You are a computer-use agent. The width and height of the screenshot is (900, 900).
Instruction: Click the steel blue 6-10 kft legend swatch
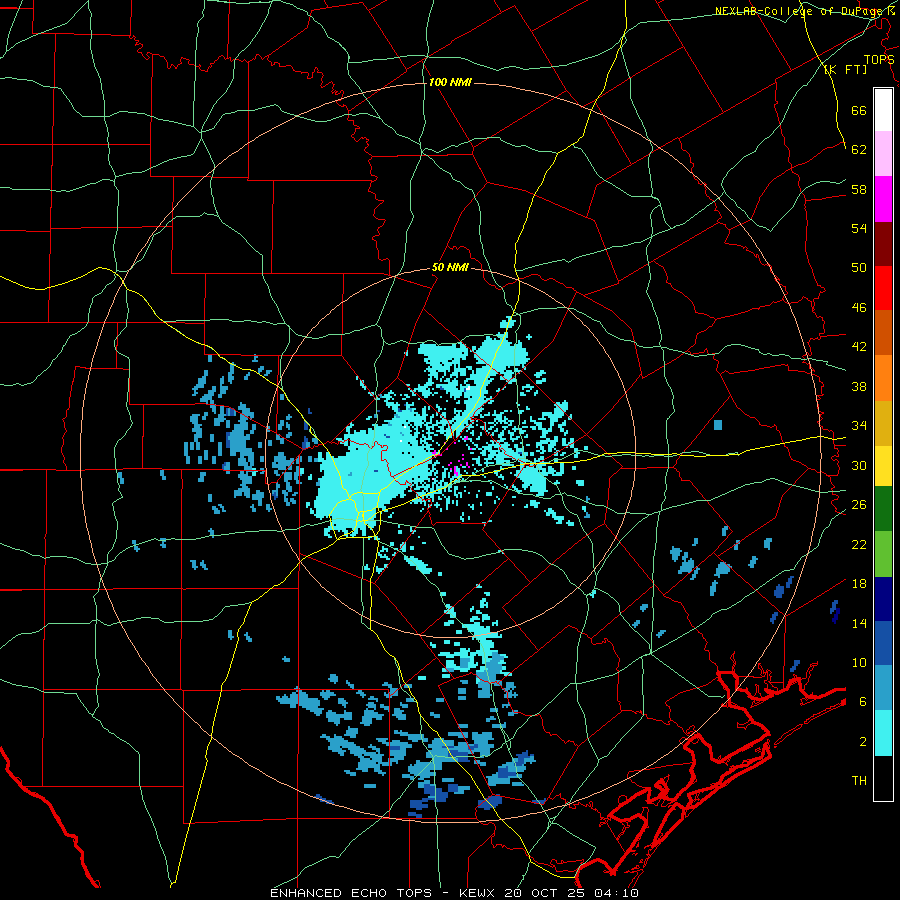[x=883, y=688]
